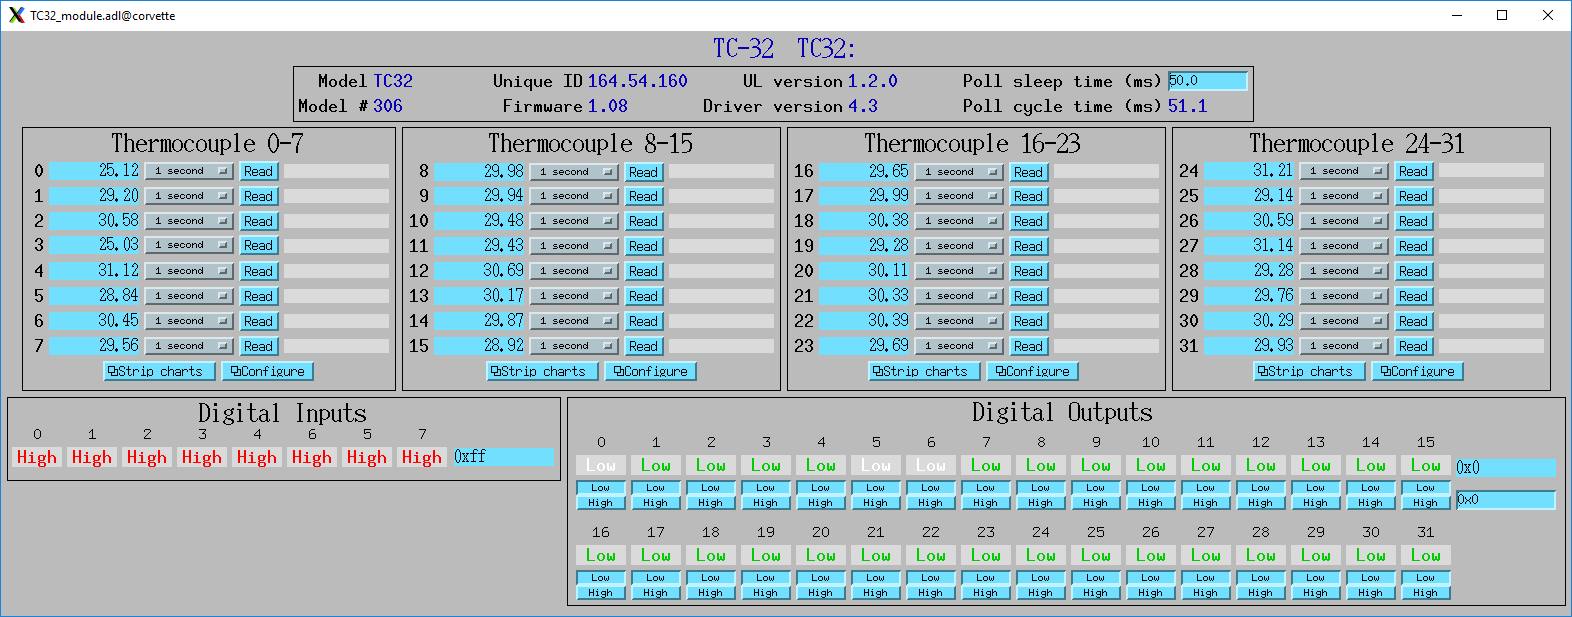Click the Poll sleep time input field
This screenshot has height=617, width=1572.
(x=1208, y=81)
